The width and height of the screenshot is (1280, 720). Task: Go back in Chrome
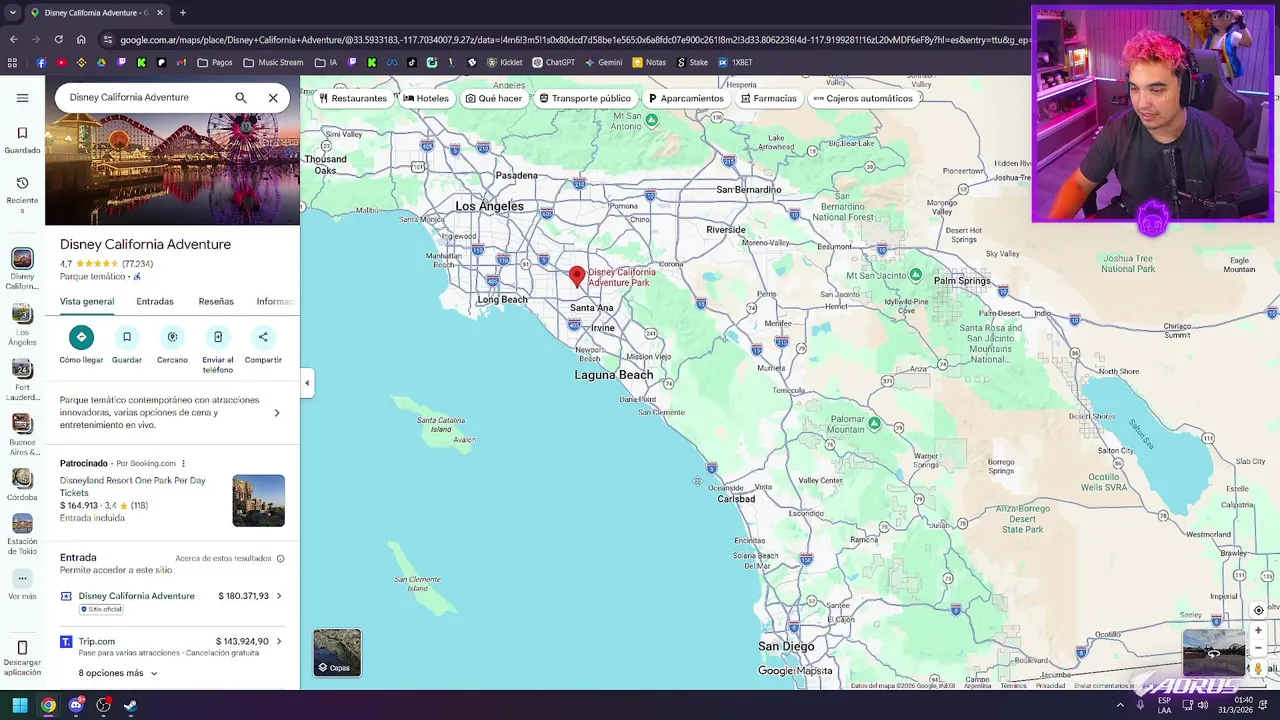[x=13, y=40]
